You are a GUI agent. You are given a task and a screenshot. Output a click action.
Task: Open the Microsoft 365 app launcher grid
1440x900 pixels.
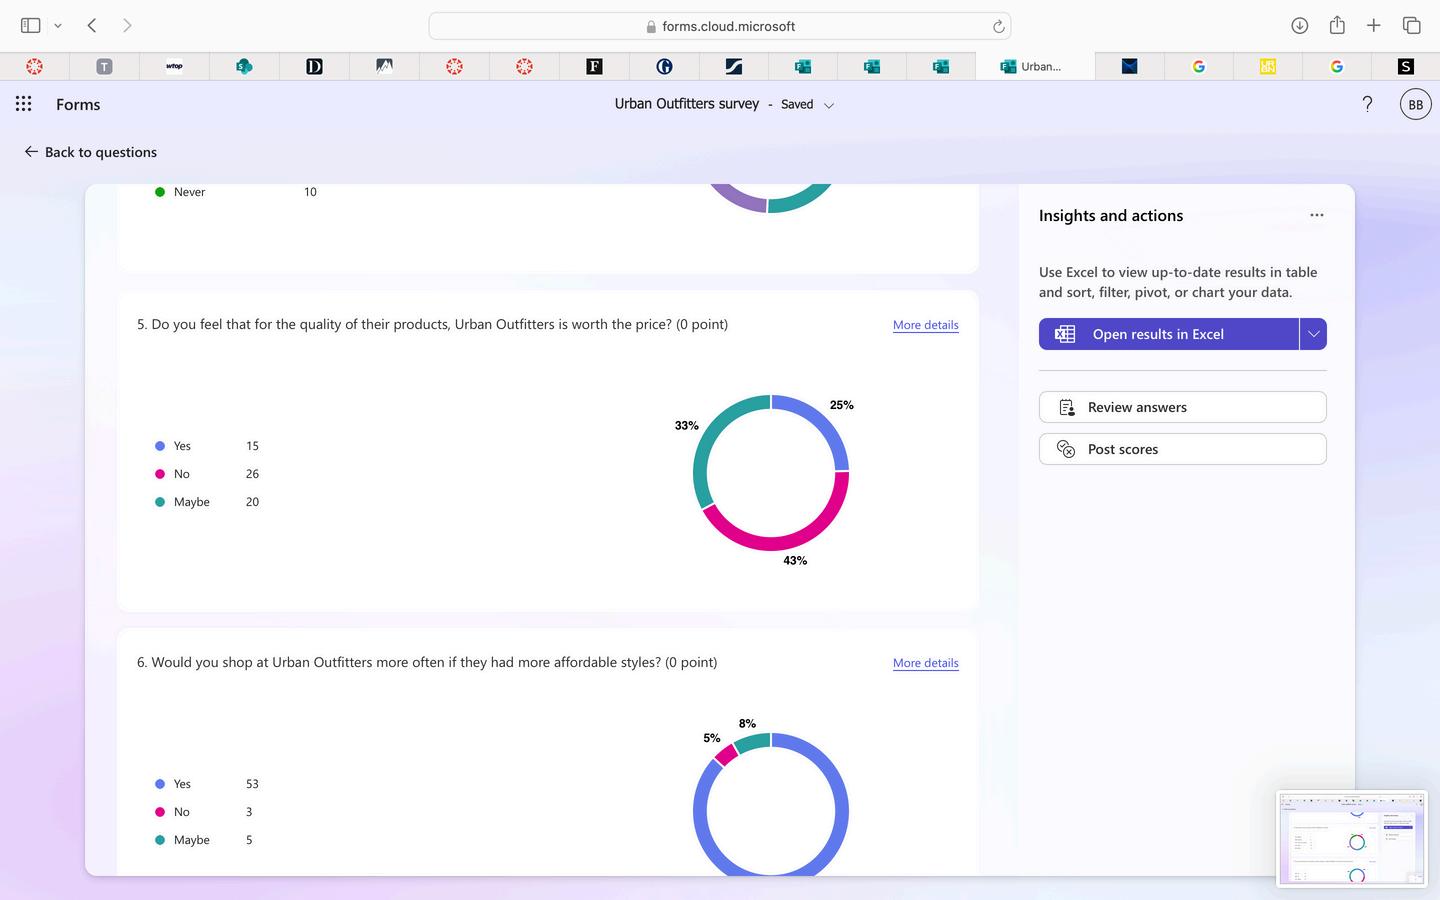(24, 104)
